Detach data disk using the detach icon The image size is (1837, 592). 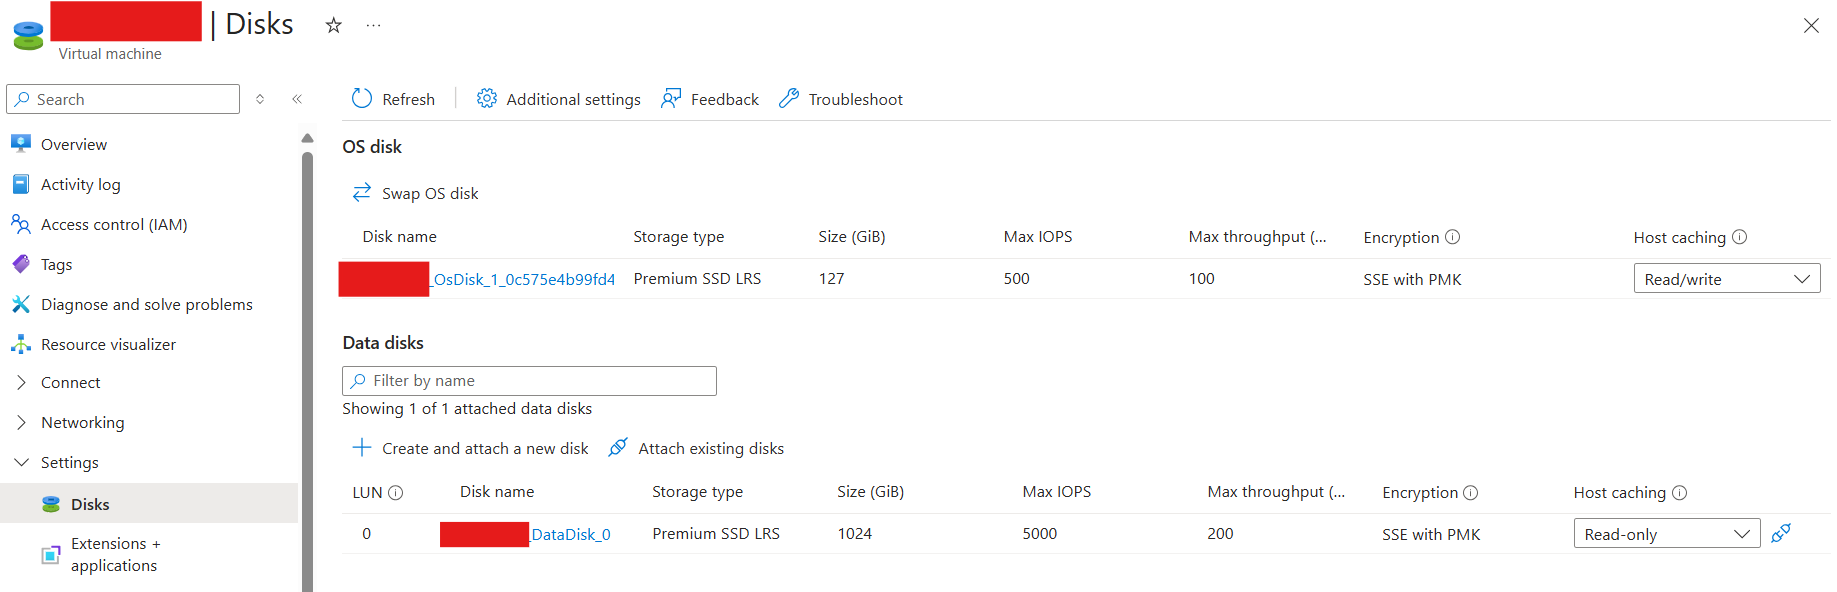coord(1781,533)
